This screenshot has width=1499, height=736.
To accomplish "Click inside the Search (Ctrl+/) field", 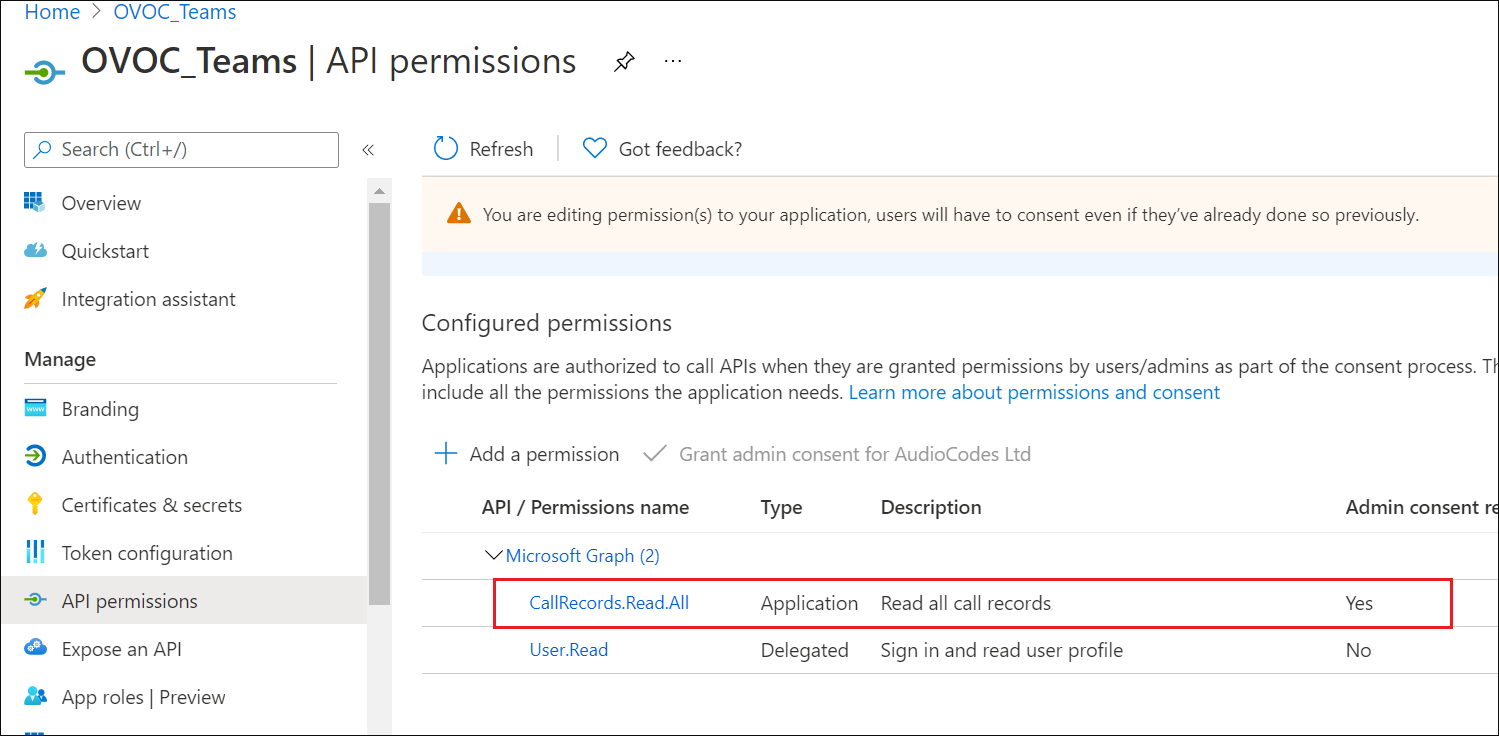I will tap(181, 150).
